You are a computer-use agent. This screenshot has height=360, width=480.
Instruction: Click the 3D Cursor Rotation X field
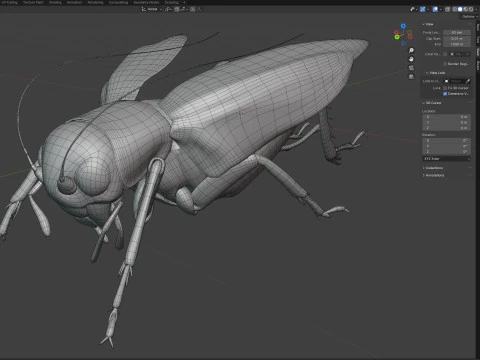447,141
